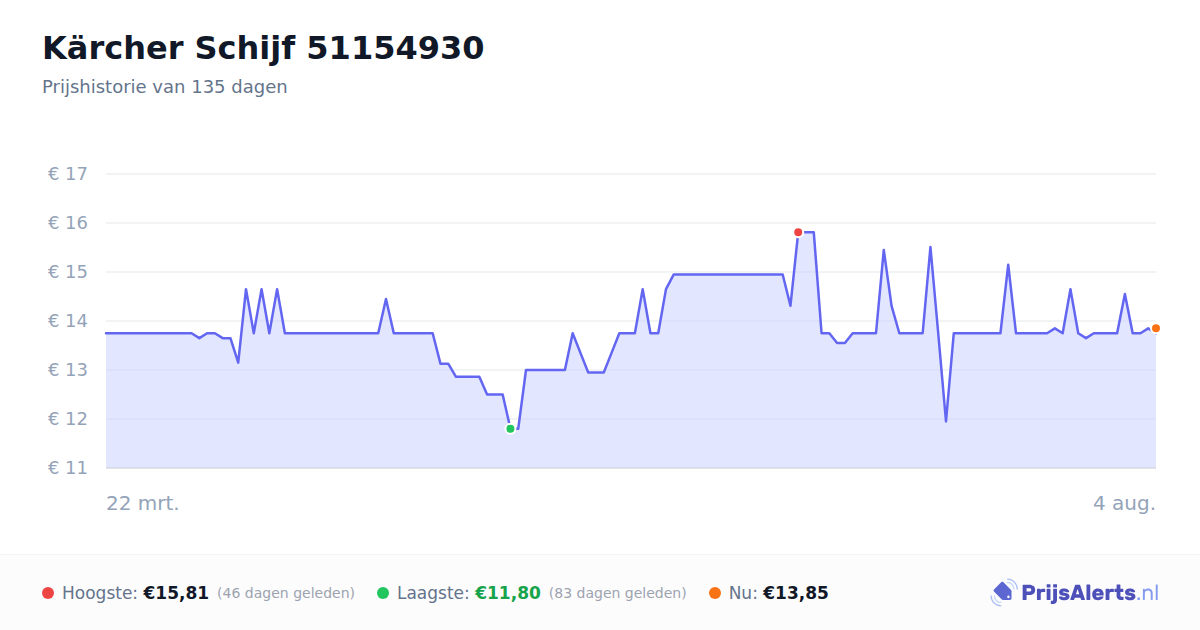Image resolution: width=1200 pixels, height=630 pixels.
Task: Click the red highest-price marker on chart
Action: point(798,232)
